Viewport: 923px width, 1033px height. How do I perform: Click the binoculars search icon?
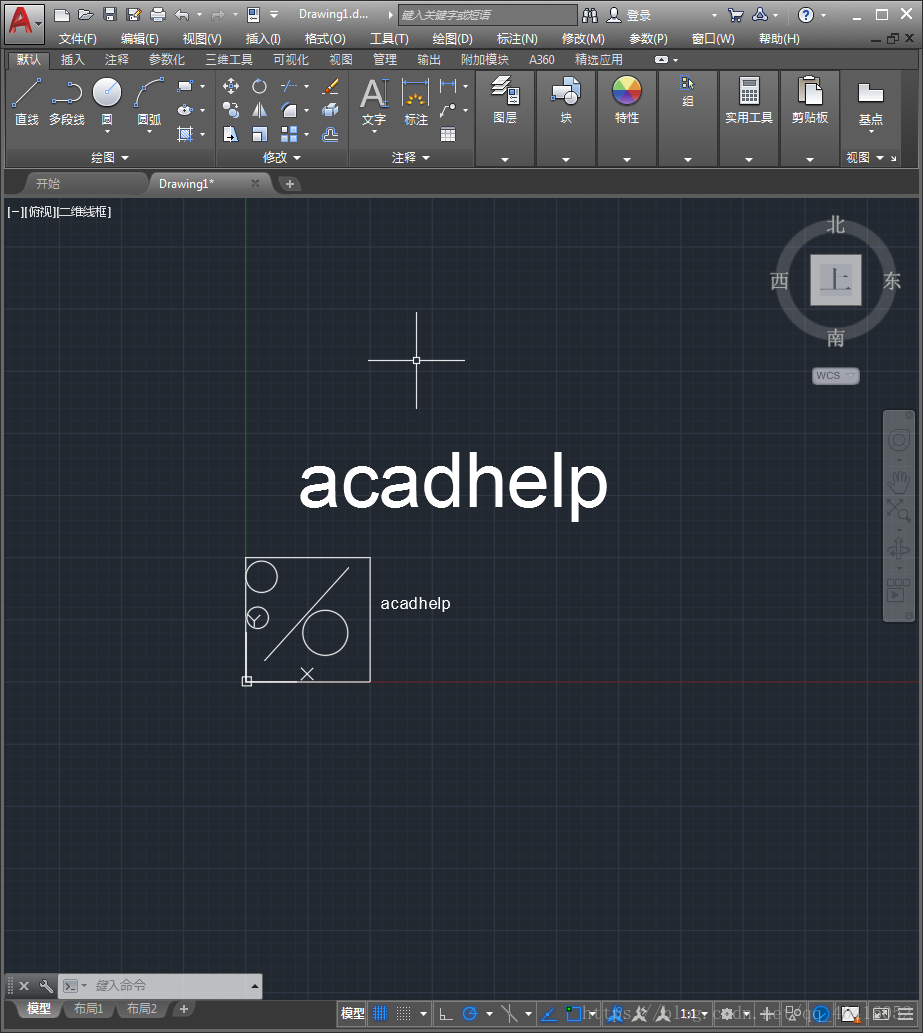pyautogui.click(x=590, y=14)
